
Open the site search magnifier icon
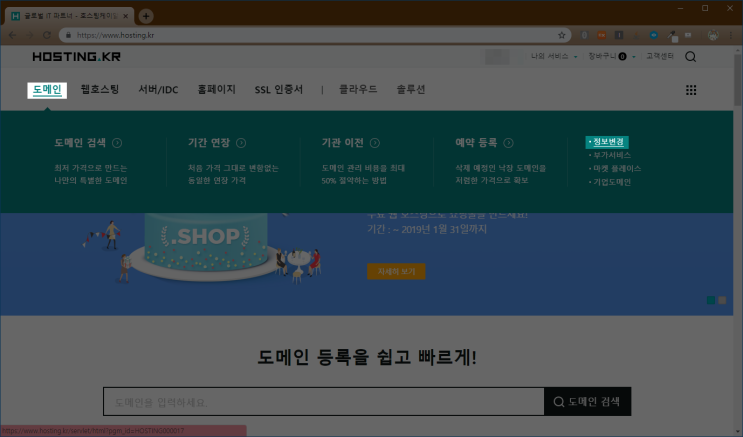coord(690,57)
